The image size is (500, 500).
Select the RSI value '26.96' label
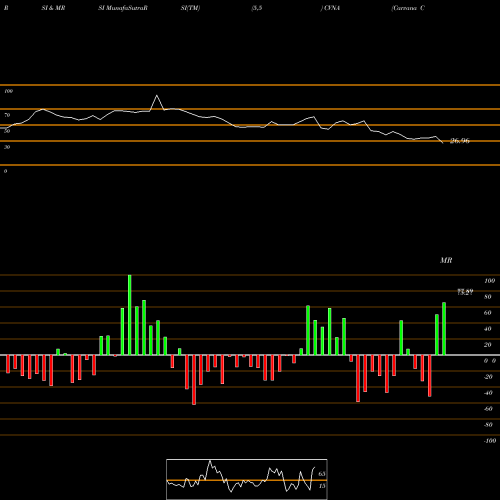pos(460,141)
